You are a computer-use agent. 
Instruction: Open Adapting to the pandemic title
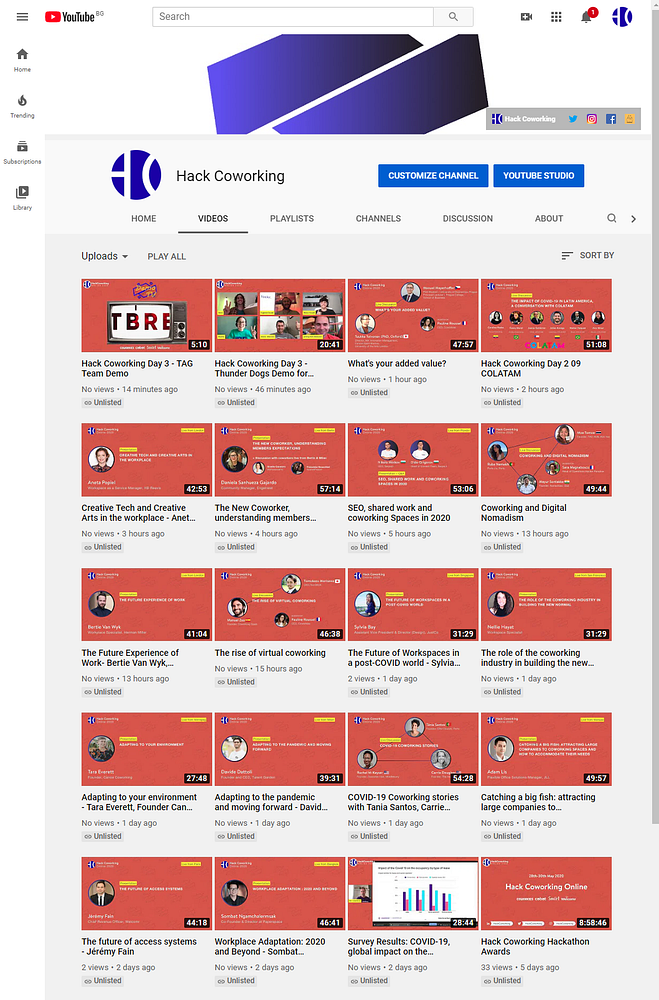tap(271, 802)
